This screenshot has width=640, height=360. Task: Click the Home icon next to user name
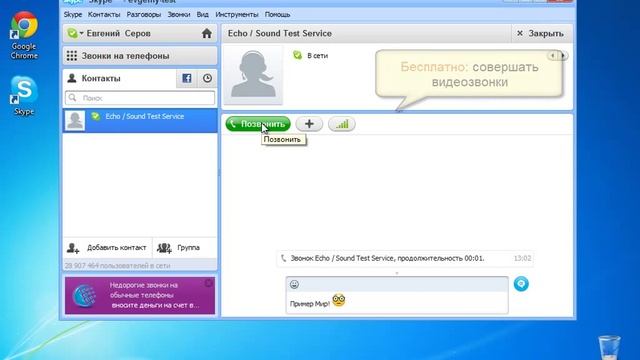coord(207,33)
